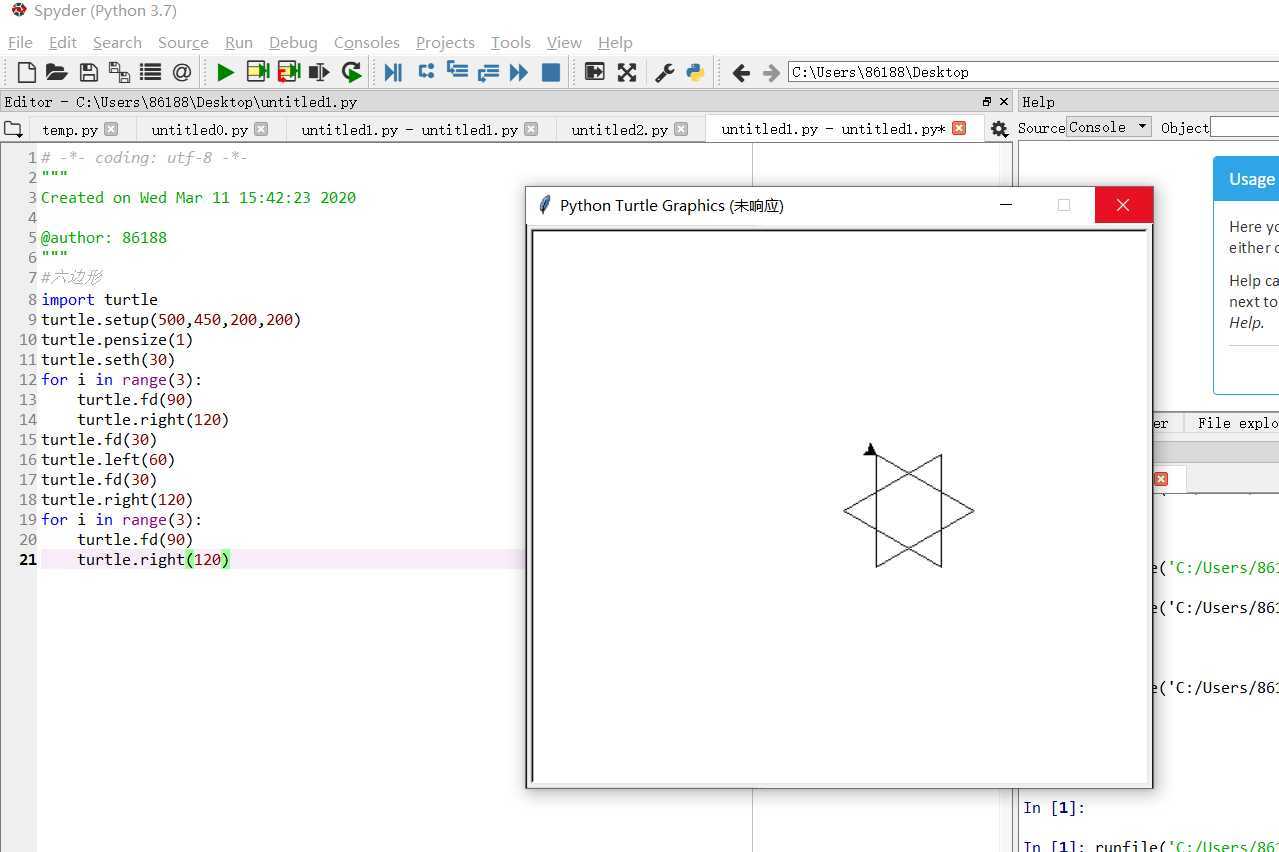The width and height of the screenshot is (1279, 852).
Task: Click the 'turtle.left(60)' line
Action: [108, 459]
